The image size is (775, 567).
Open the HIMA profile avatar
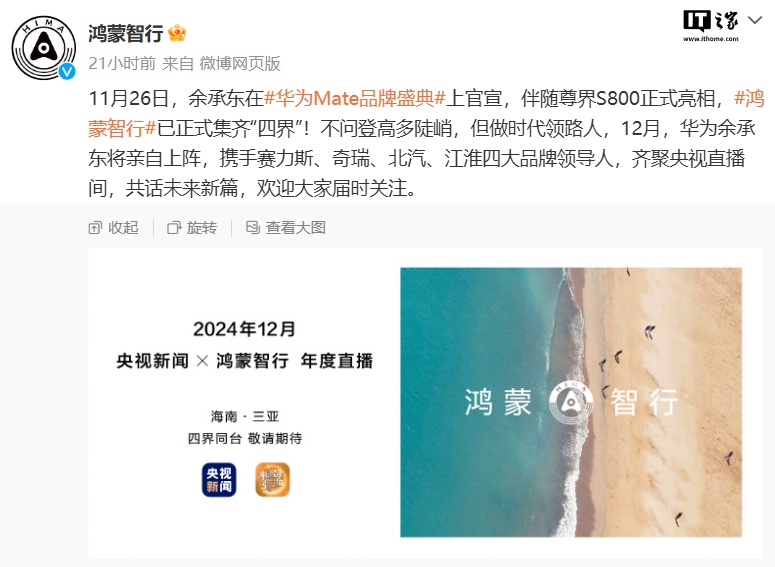click(44, 48)
